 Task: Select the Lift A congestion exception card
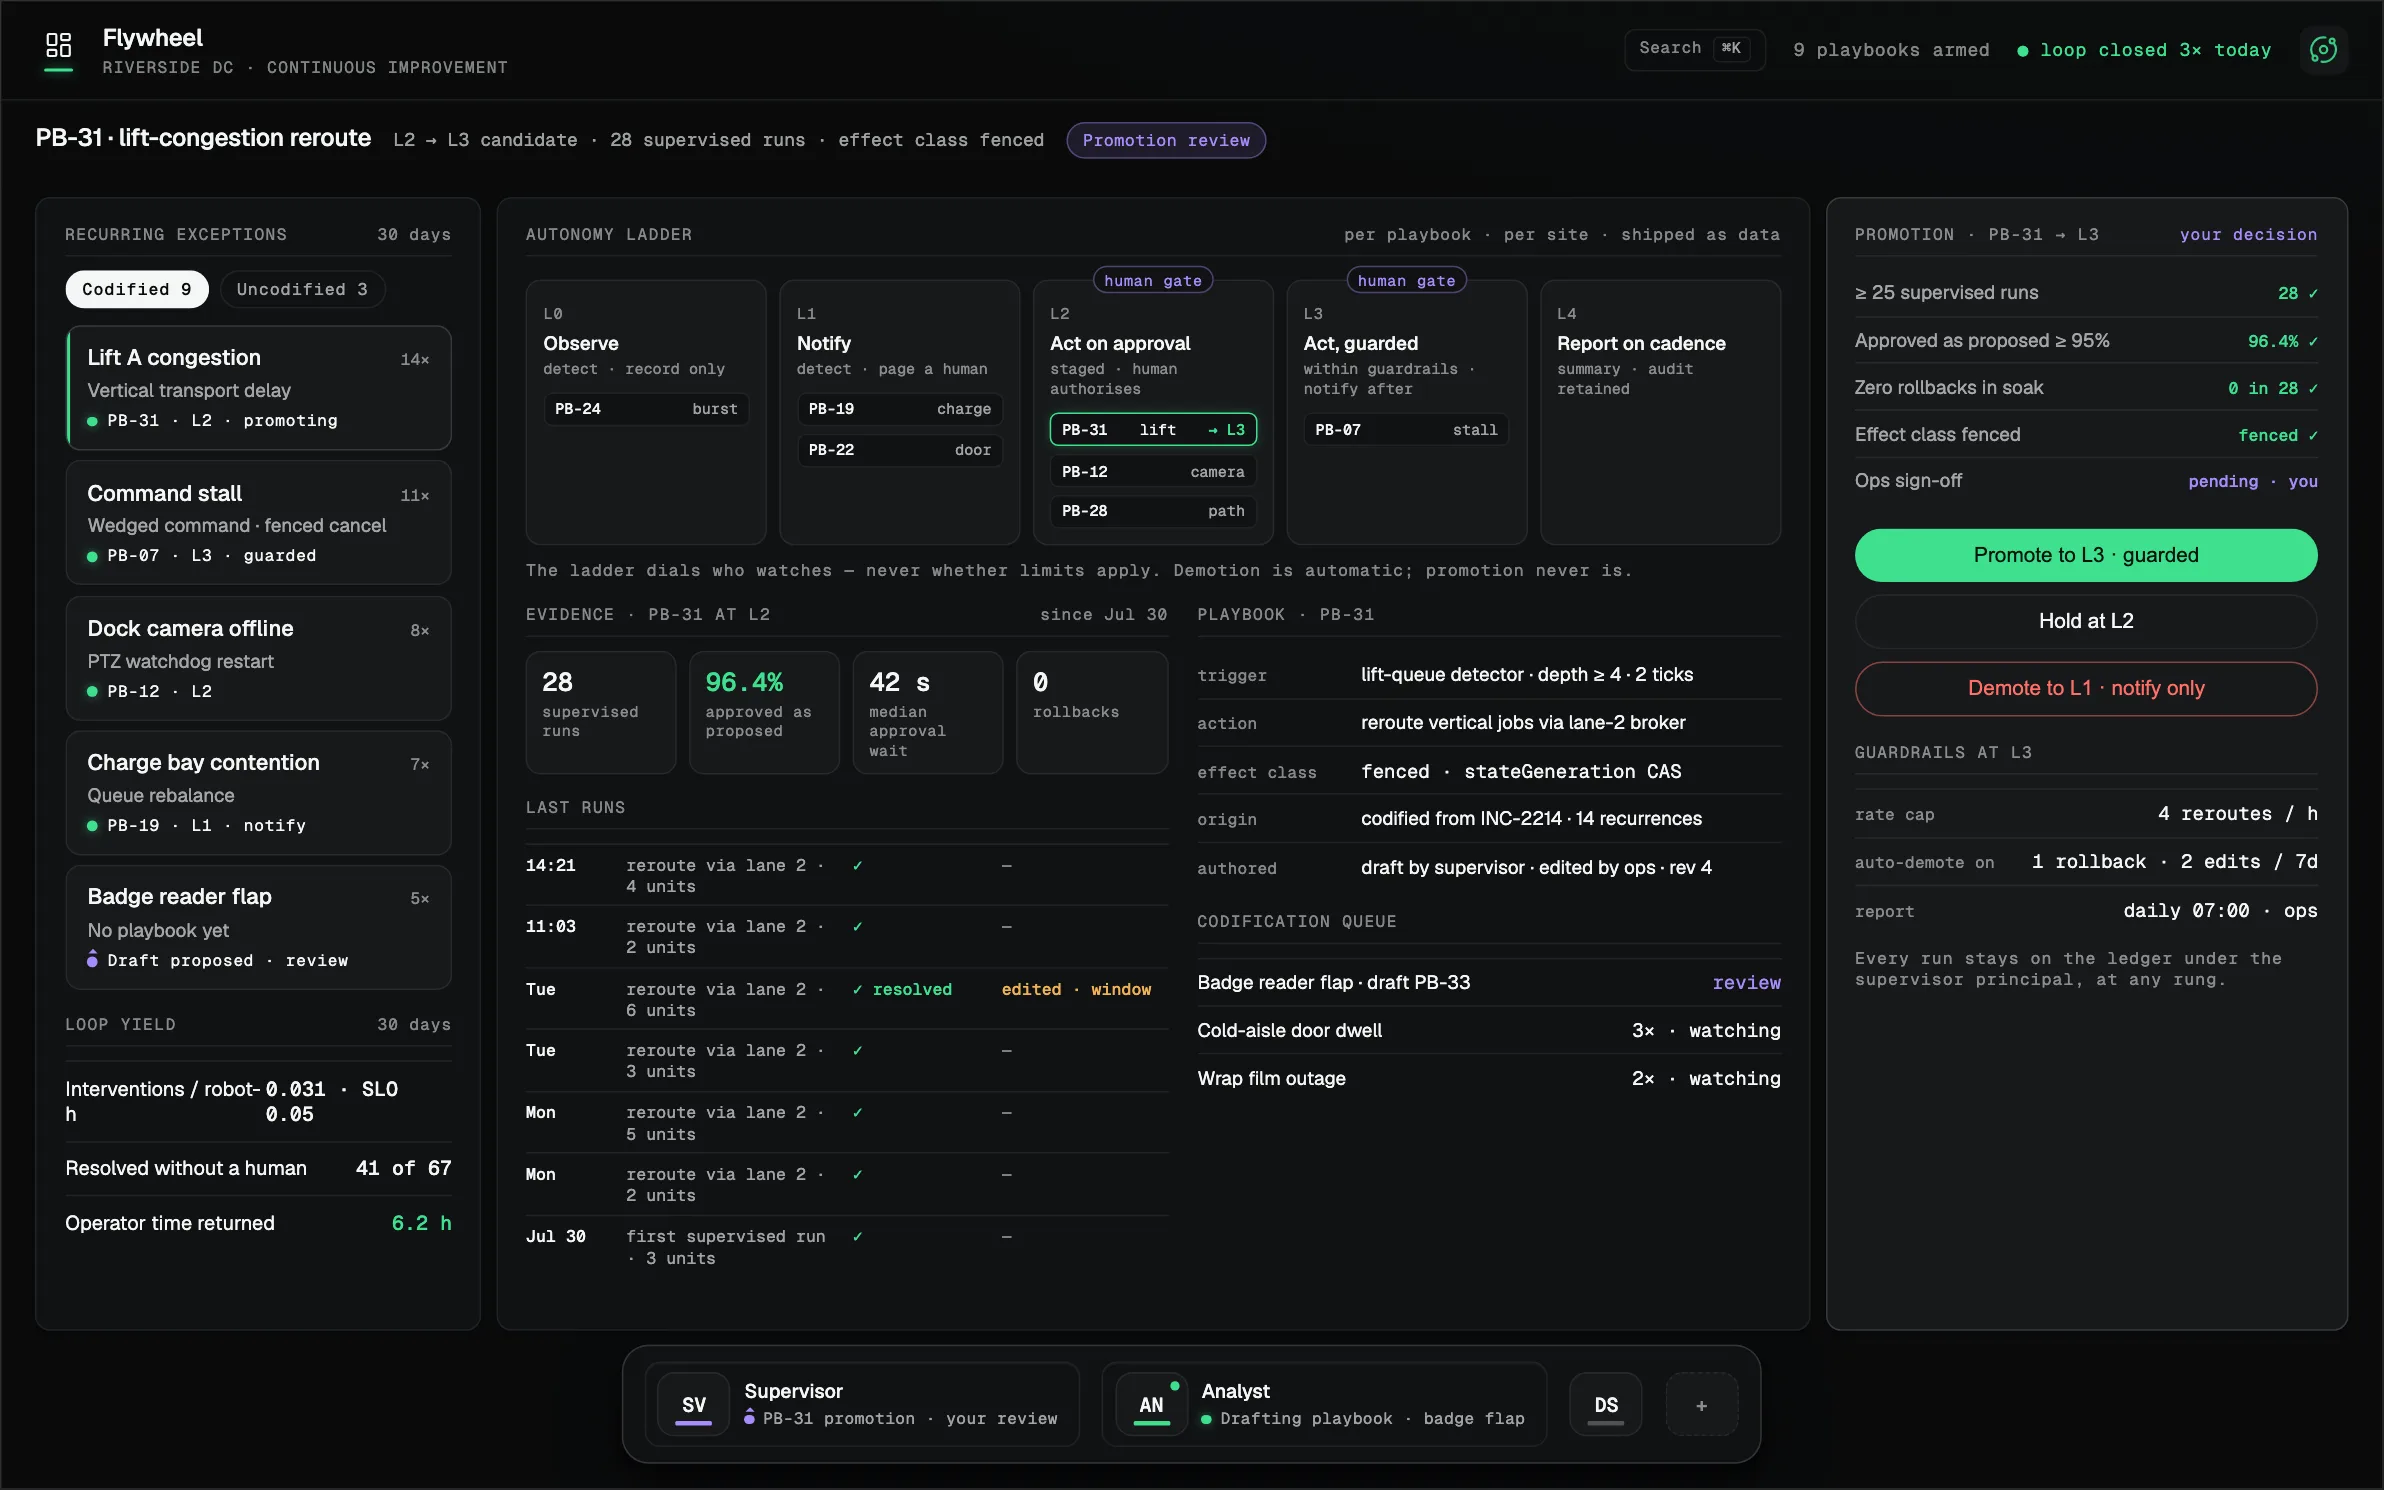click(x=259, y=388)
